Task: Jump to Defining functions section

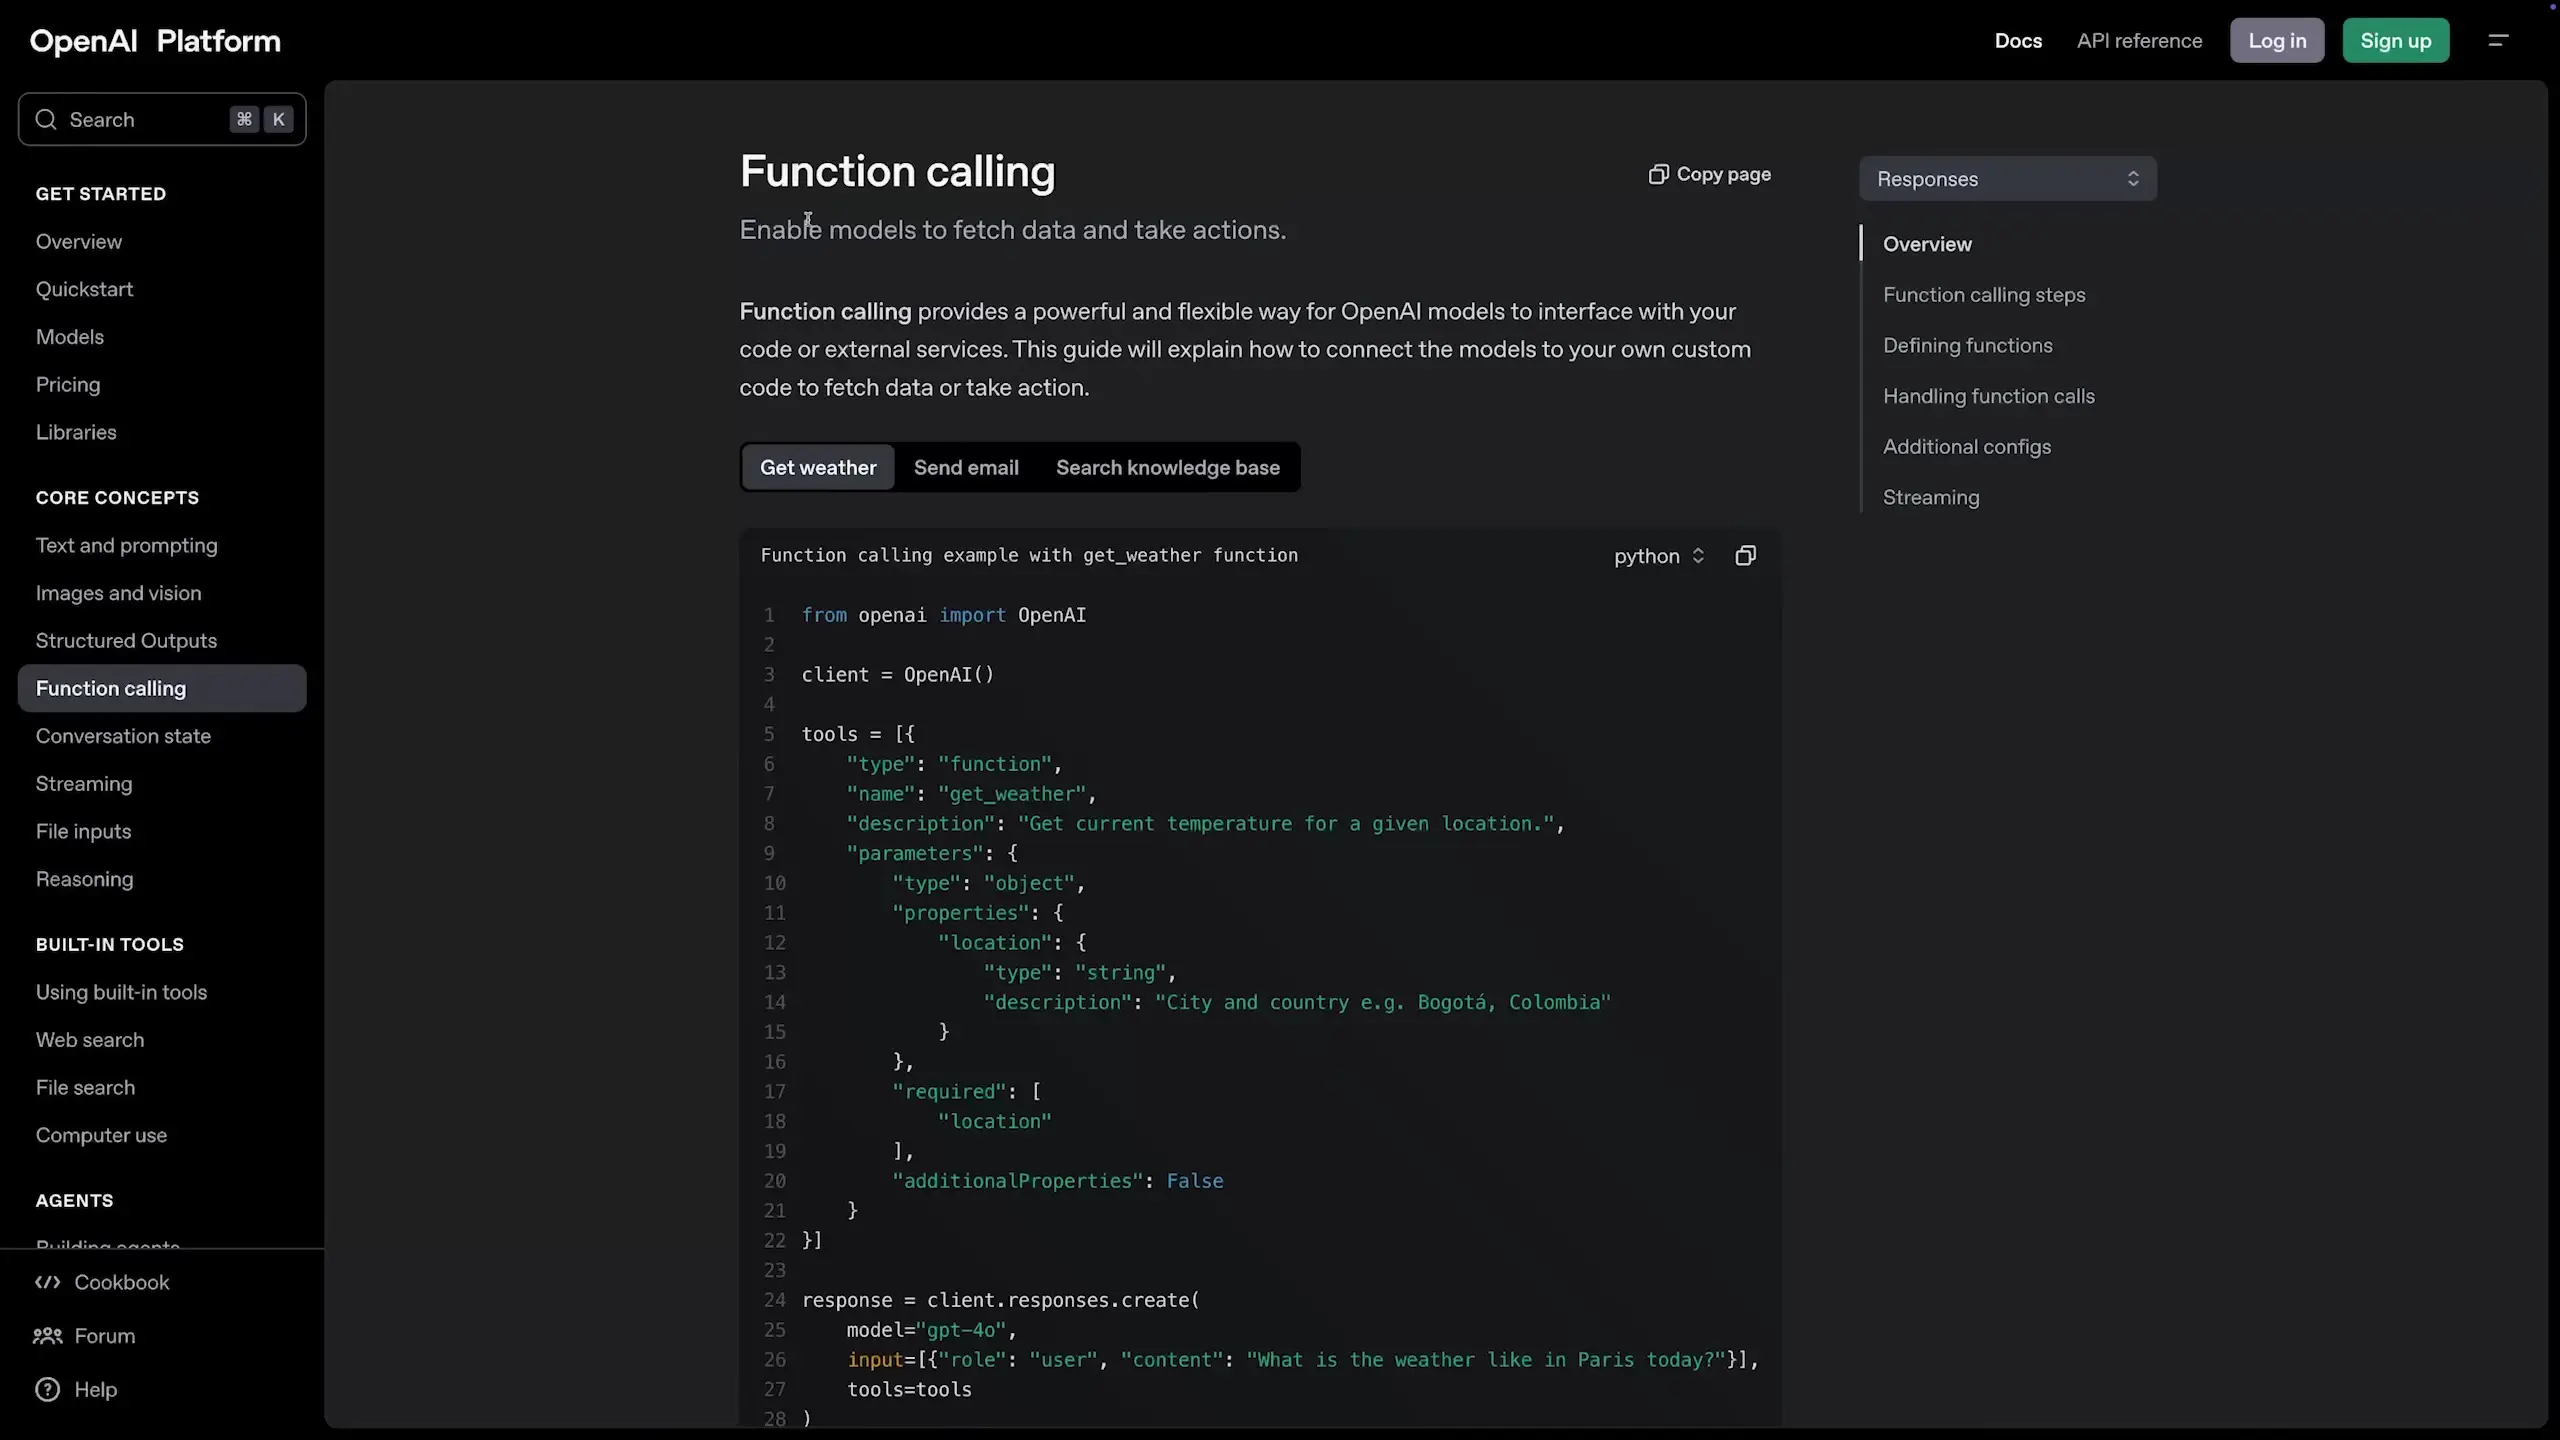Action: [x=1967, y=346]
